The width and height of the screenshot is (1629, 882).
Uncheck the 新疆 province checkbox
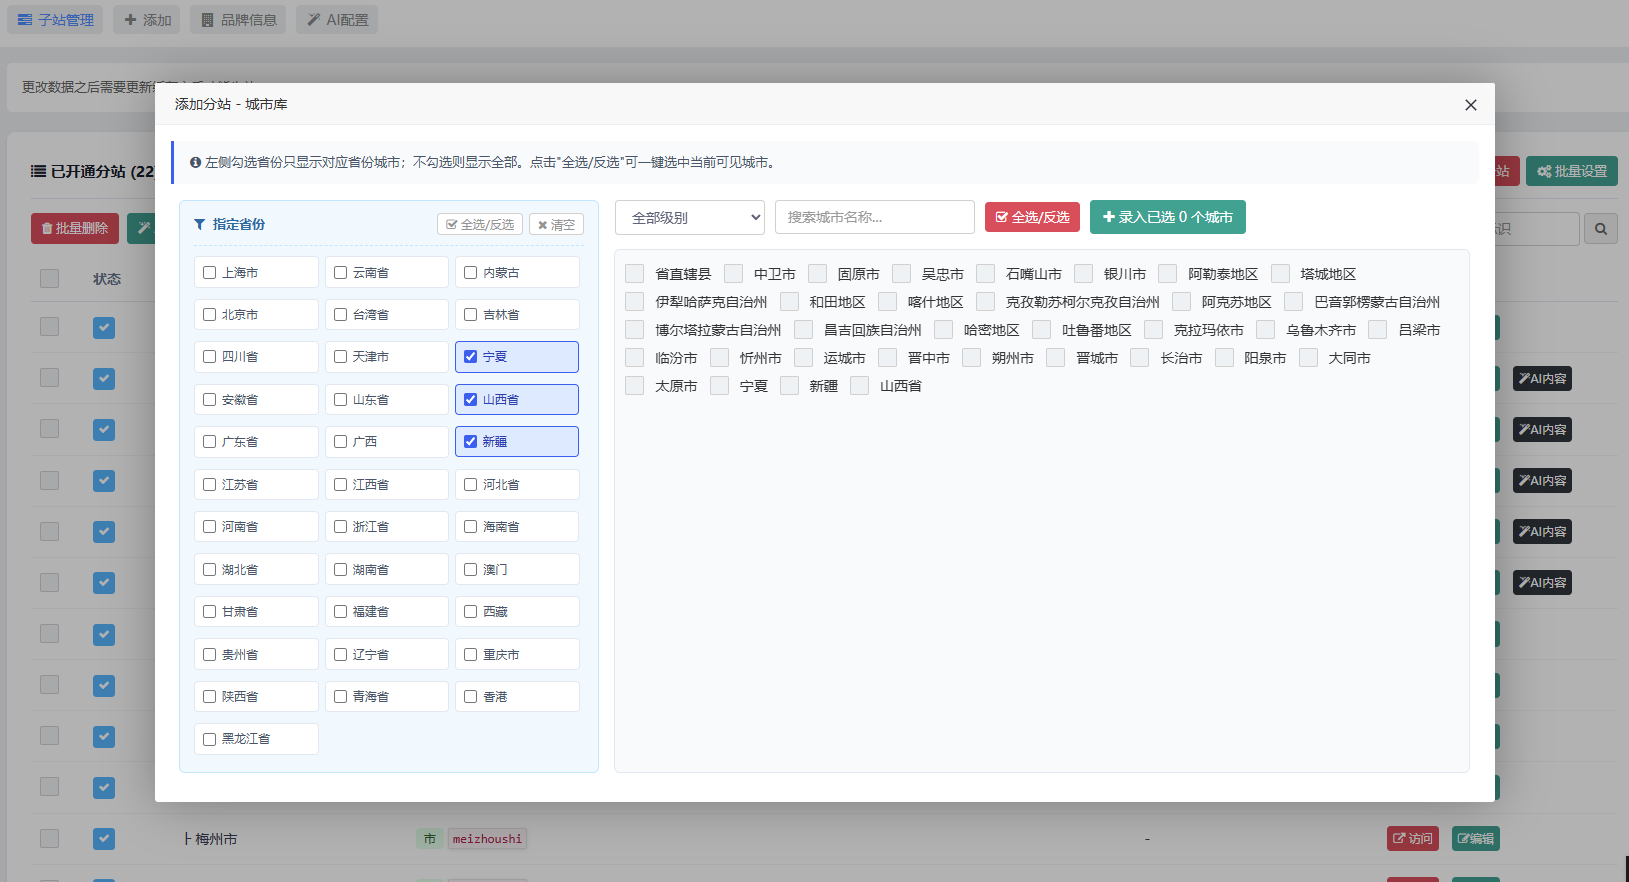pyautogui.click(x=471, y=441)
